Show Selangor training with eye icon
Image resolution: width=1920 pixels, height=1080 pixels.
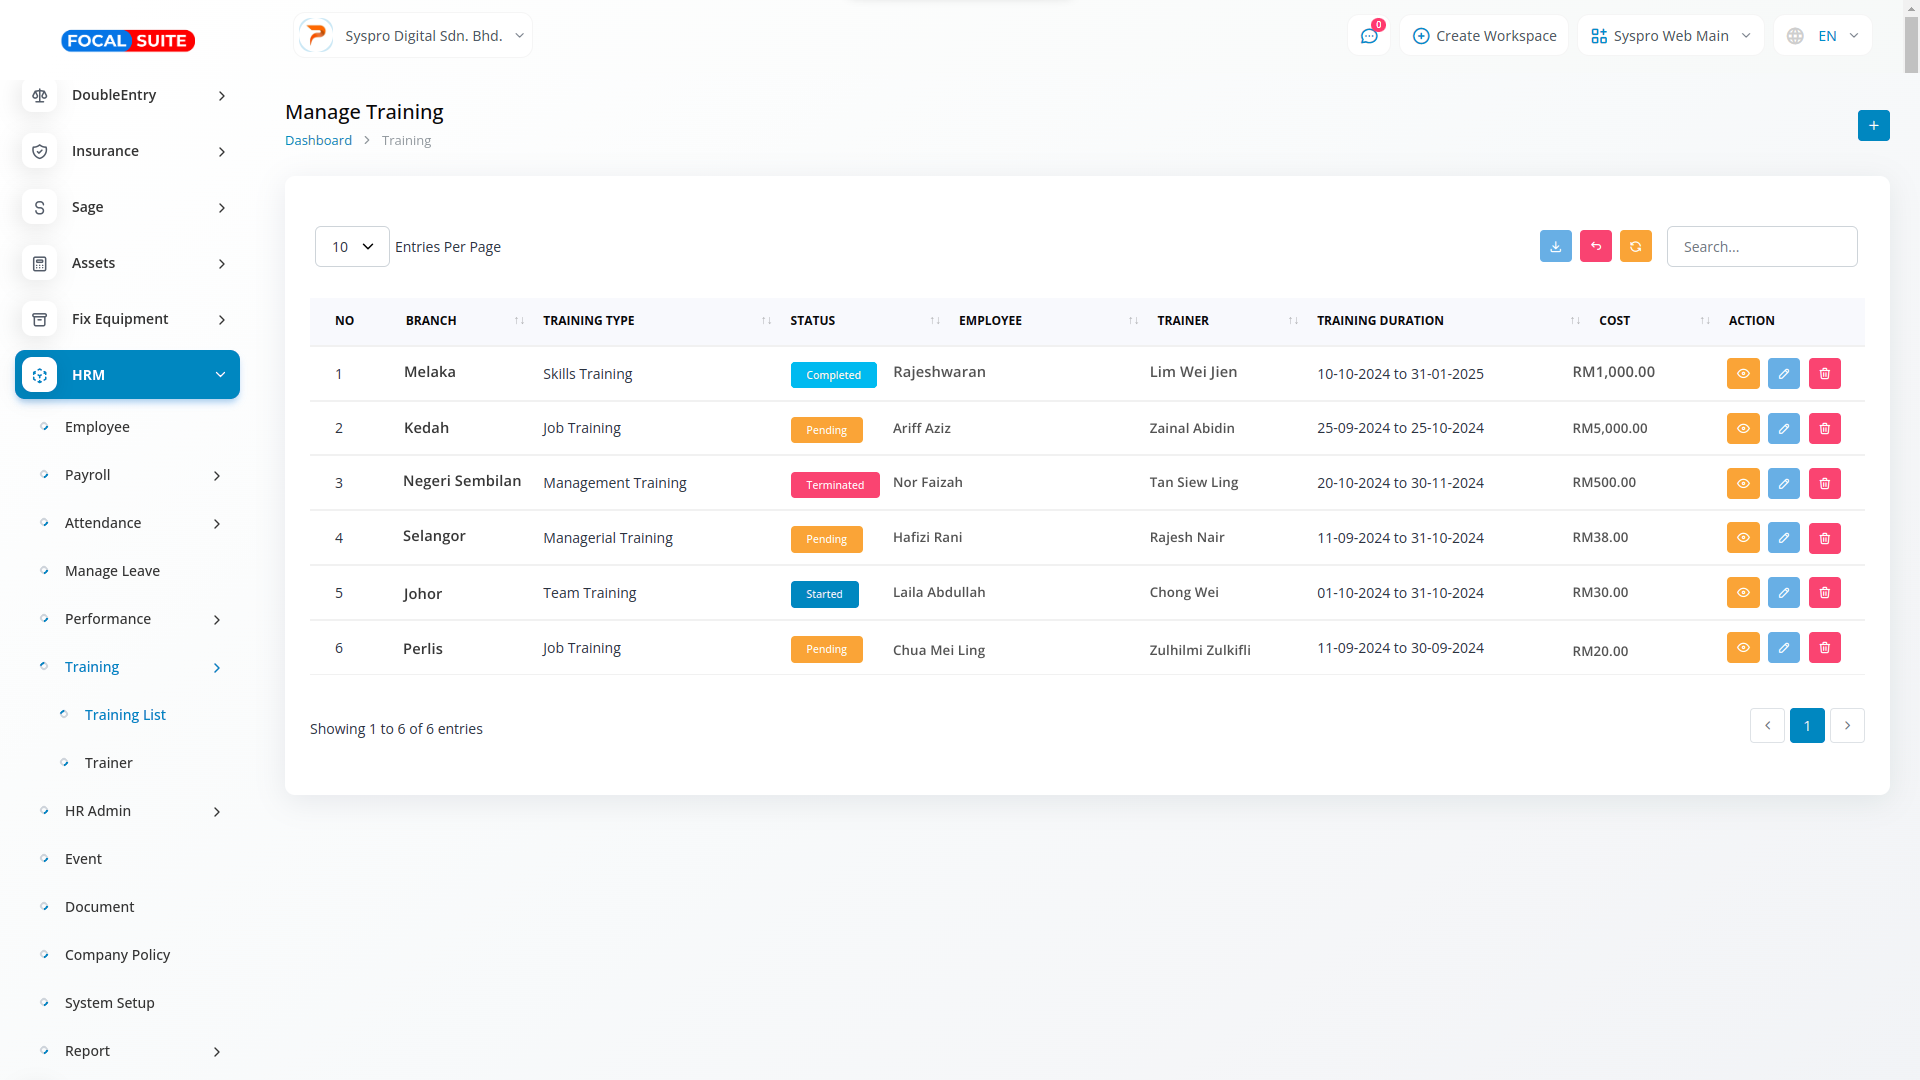[x=1742, y=538]
